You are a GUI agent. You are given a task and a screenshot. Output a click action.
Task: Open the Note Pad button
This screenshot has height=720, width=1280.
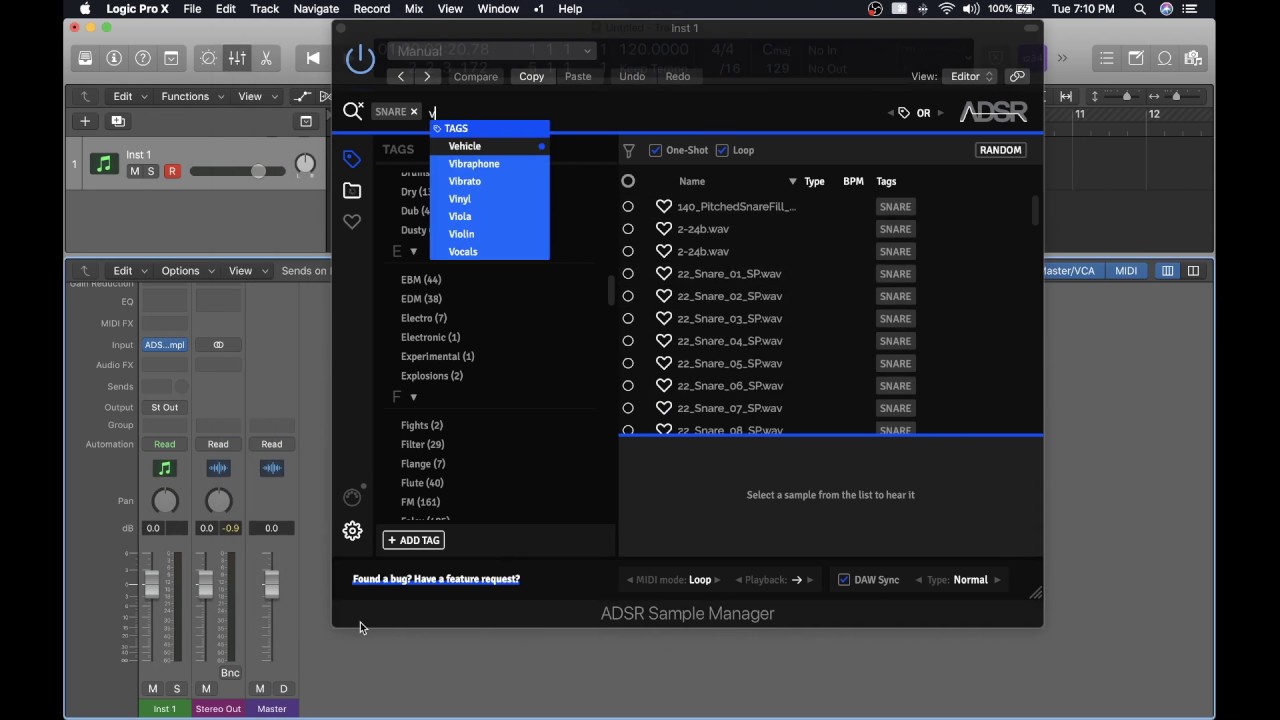click(x=1136, y=58)
